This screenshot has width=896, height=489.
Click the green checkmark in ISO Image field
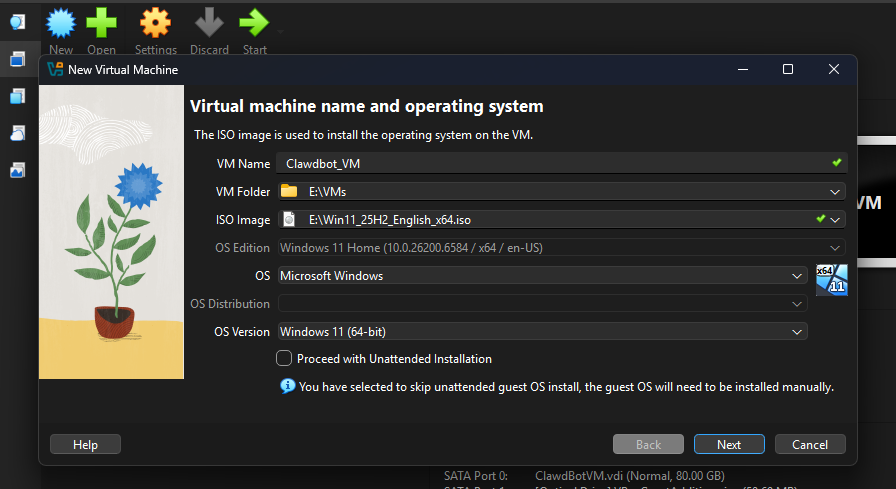tap(821, 219)
